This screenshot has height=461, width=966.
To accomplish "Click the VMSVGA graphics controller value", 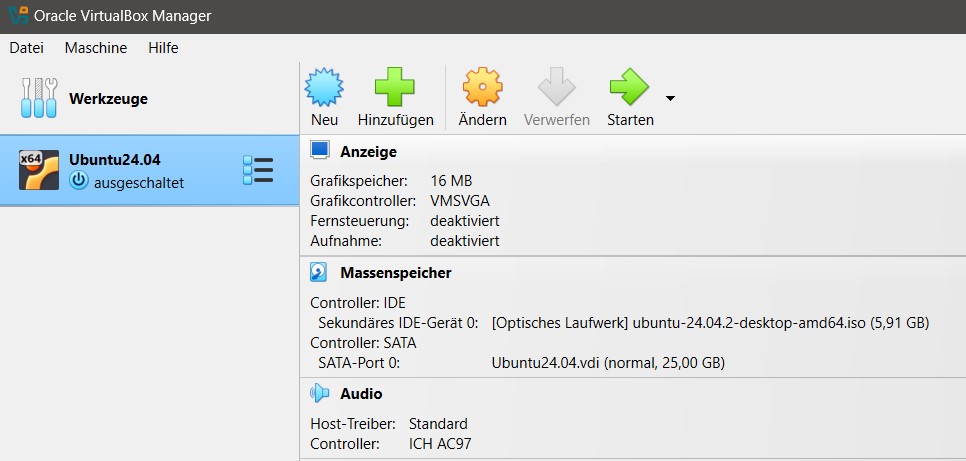I will tap(460, 201).
